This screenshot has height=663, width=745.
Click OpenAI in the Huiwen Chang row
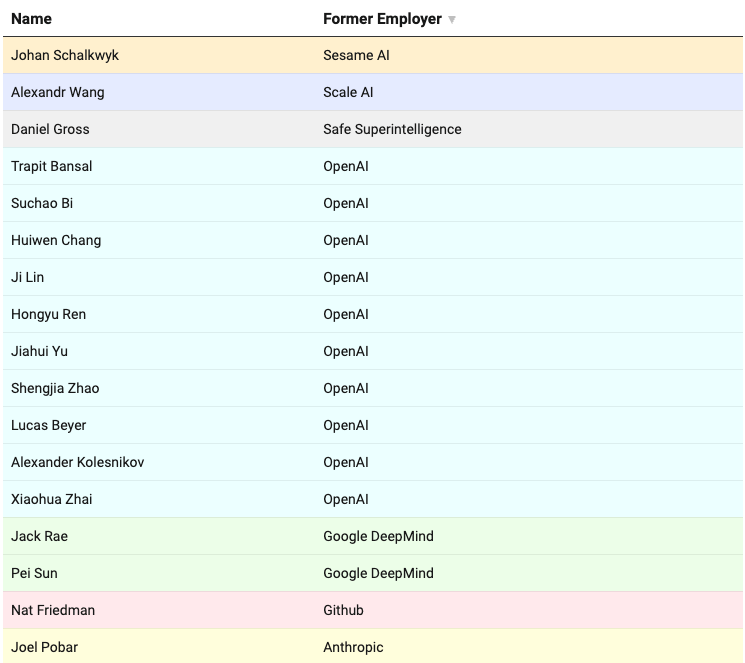pos(346,240)
